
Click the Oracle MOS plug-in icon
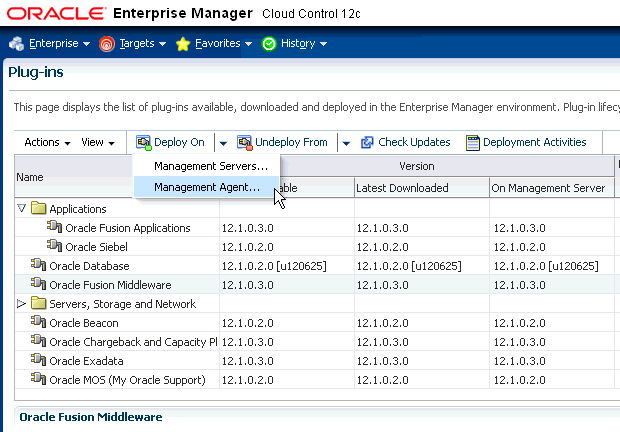click(38, 378)
